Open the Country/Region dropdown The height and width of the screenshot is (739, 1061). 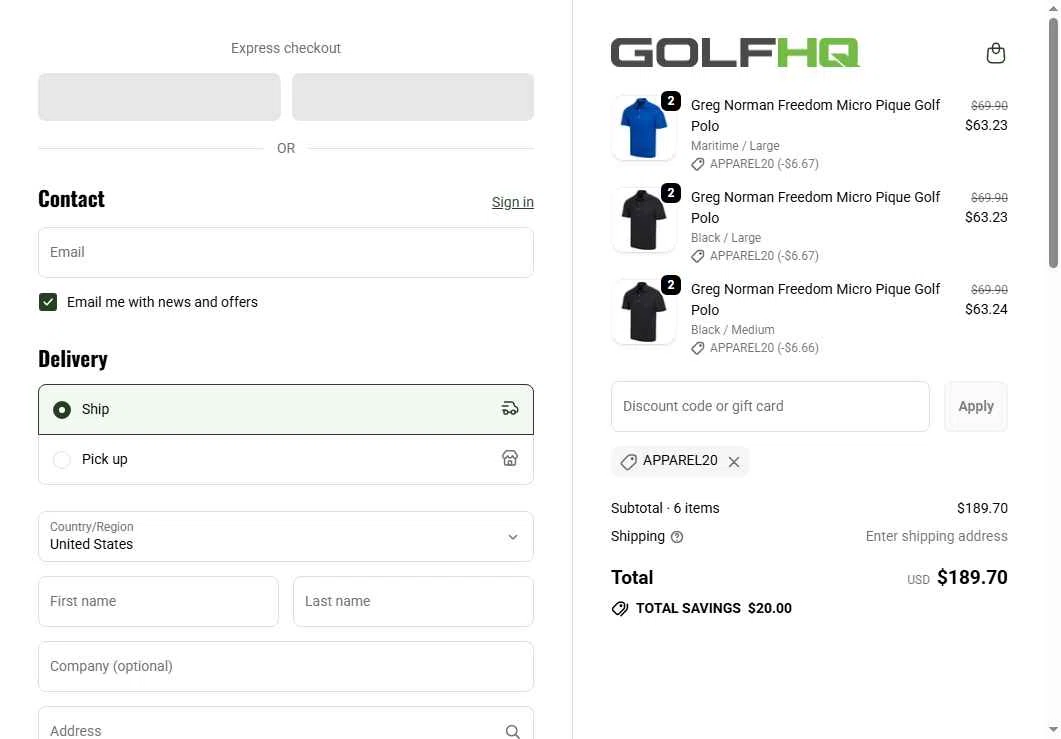[x=286, y=536]
